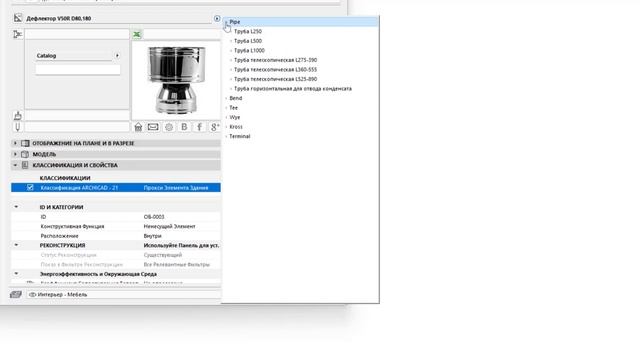Select Труба телескопическая L360-555

(x=276, y=70)
